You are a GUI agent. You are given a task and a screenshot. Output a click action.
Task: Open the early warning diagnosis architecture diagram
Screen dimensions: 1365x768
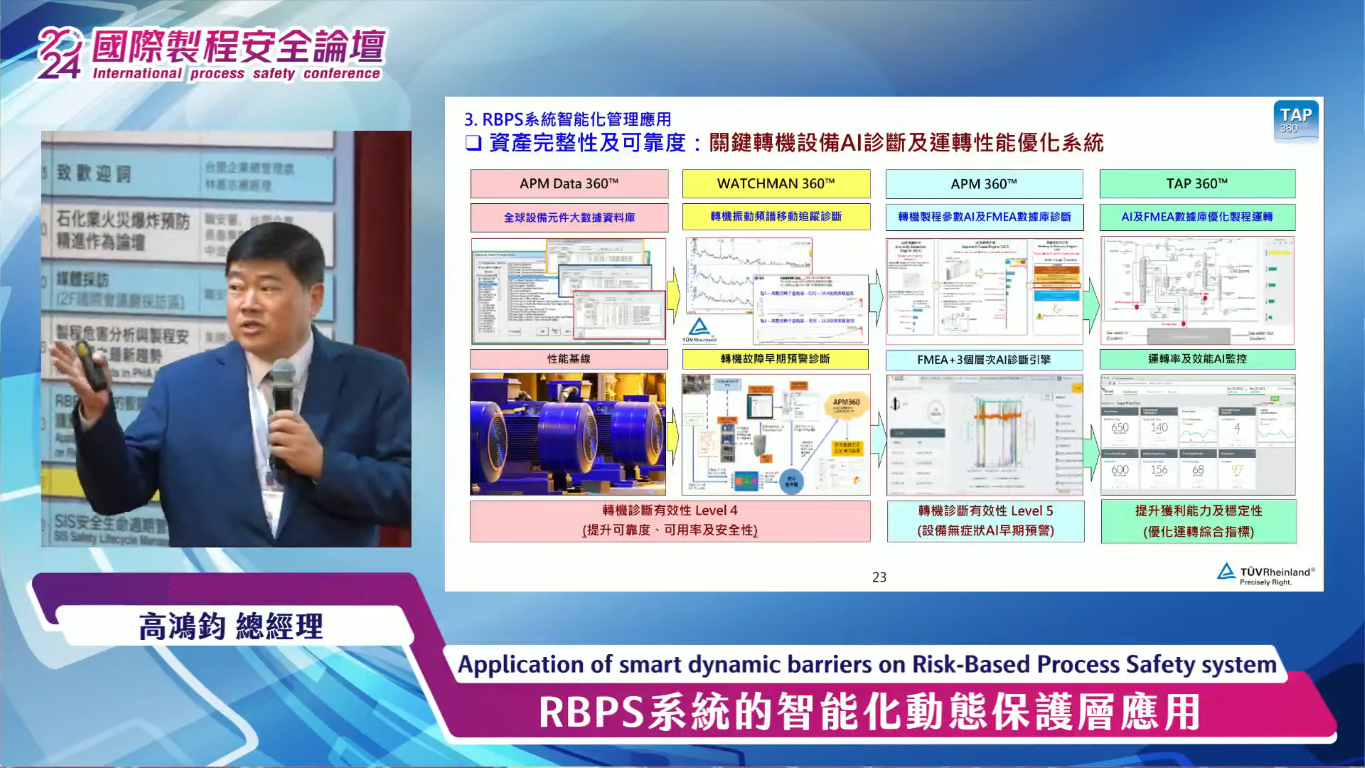tap(776, 435)
